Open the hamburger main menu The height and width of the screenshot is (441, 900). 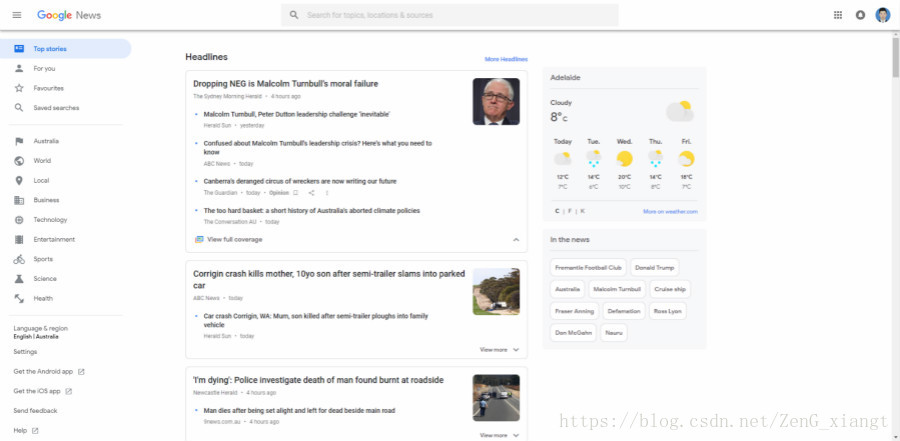click(17, 15)
